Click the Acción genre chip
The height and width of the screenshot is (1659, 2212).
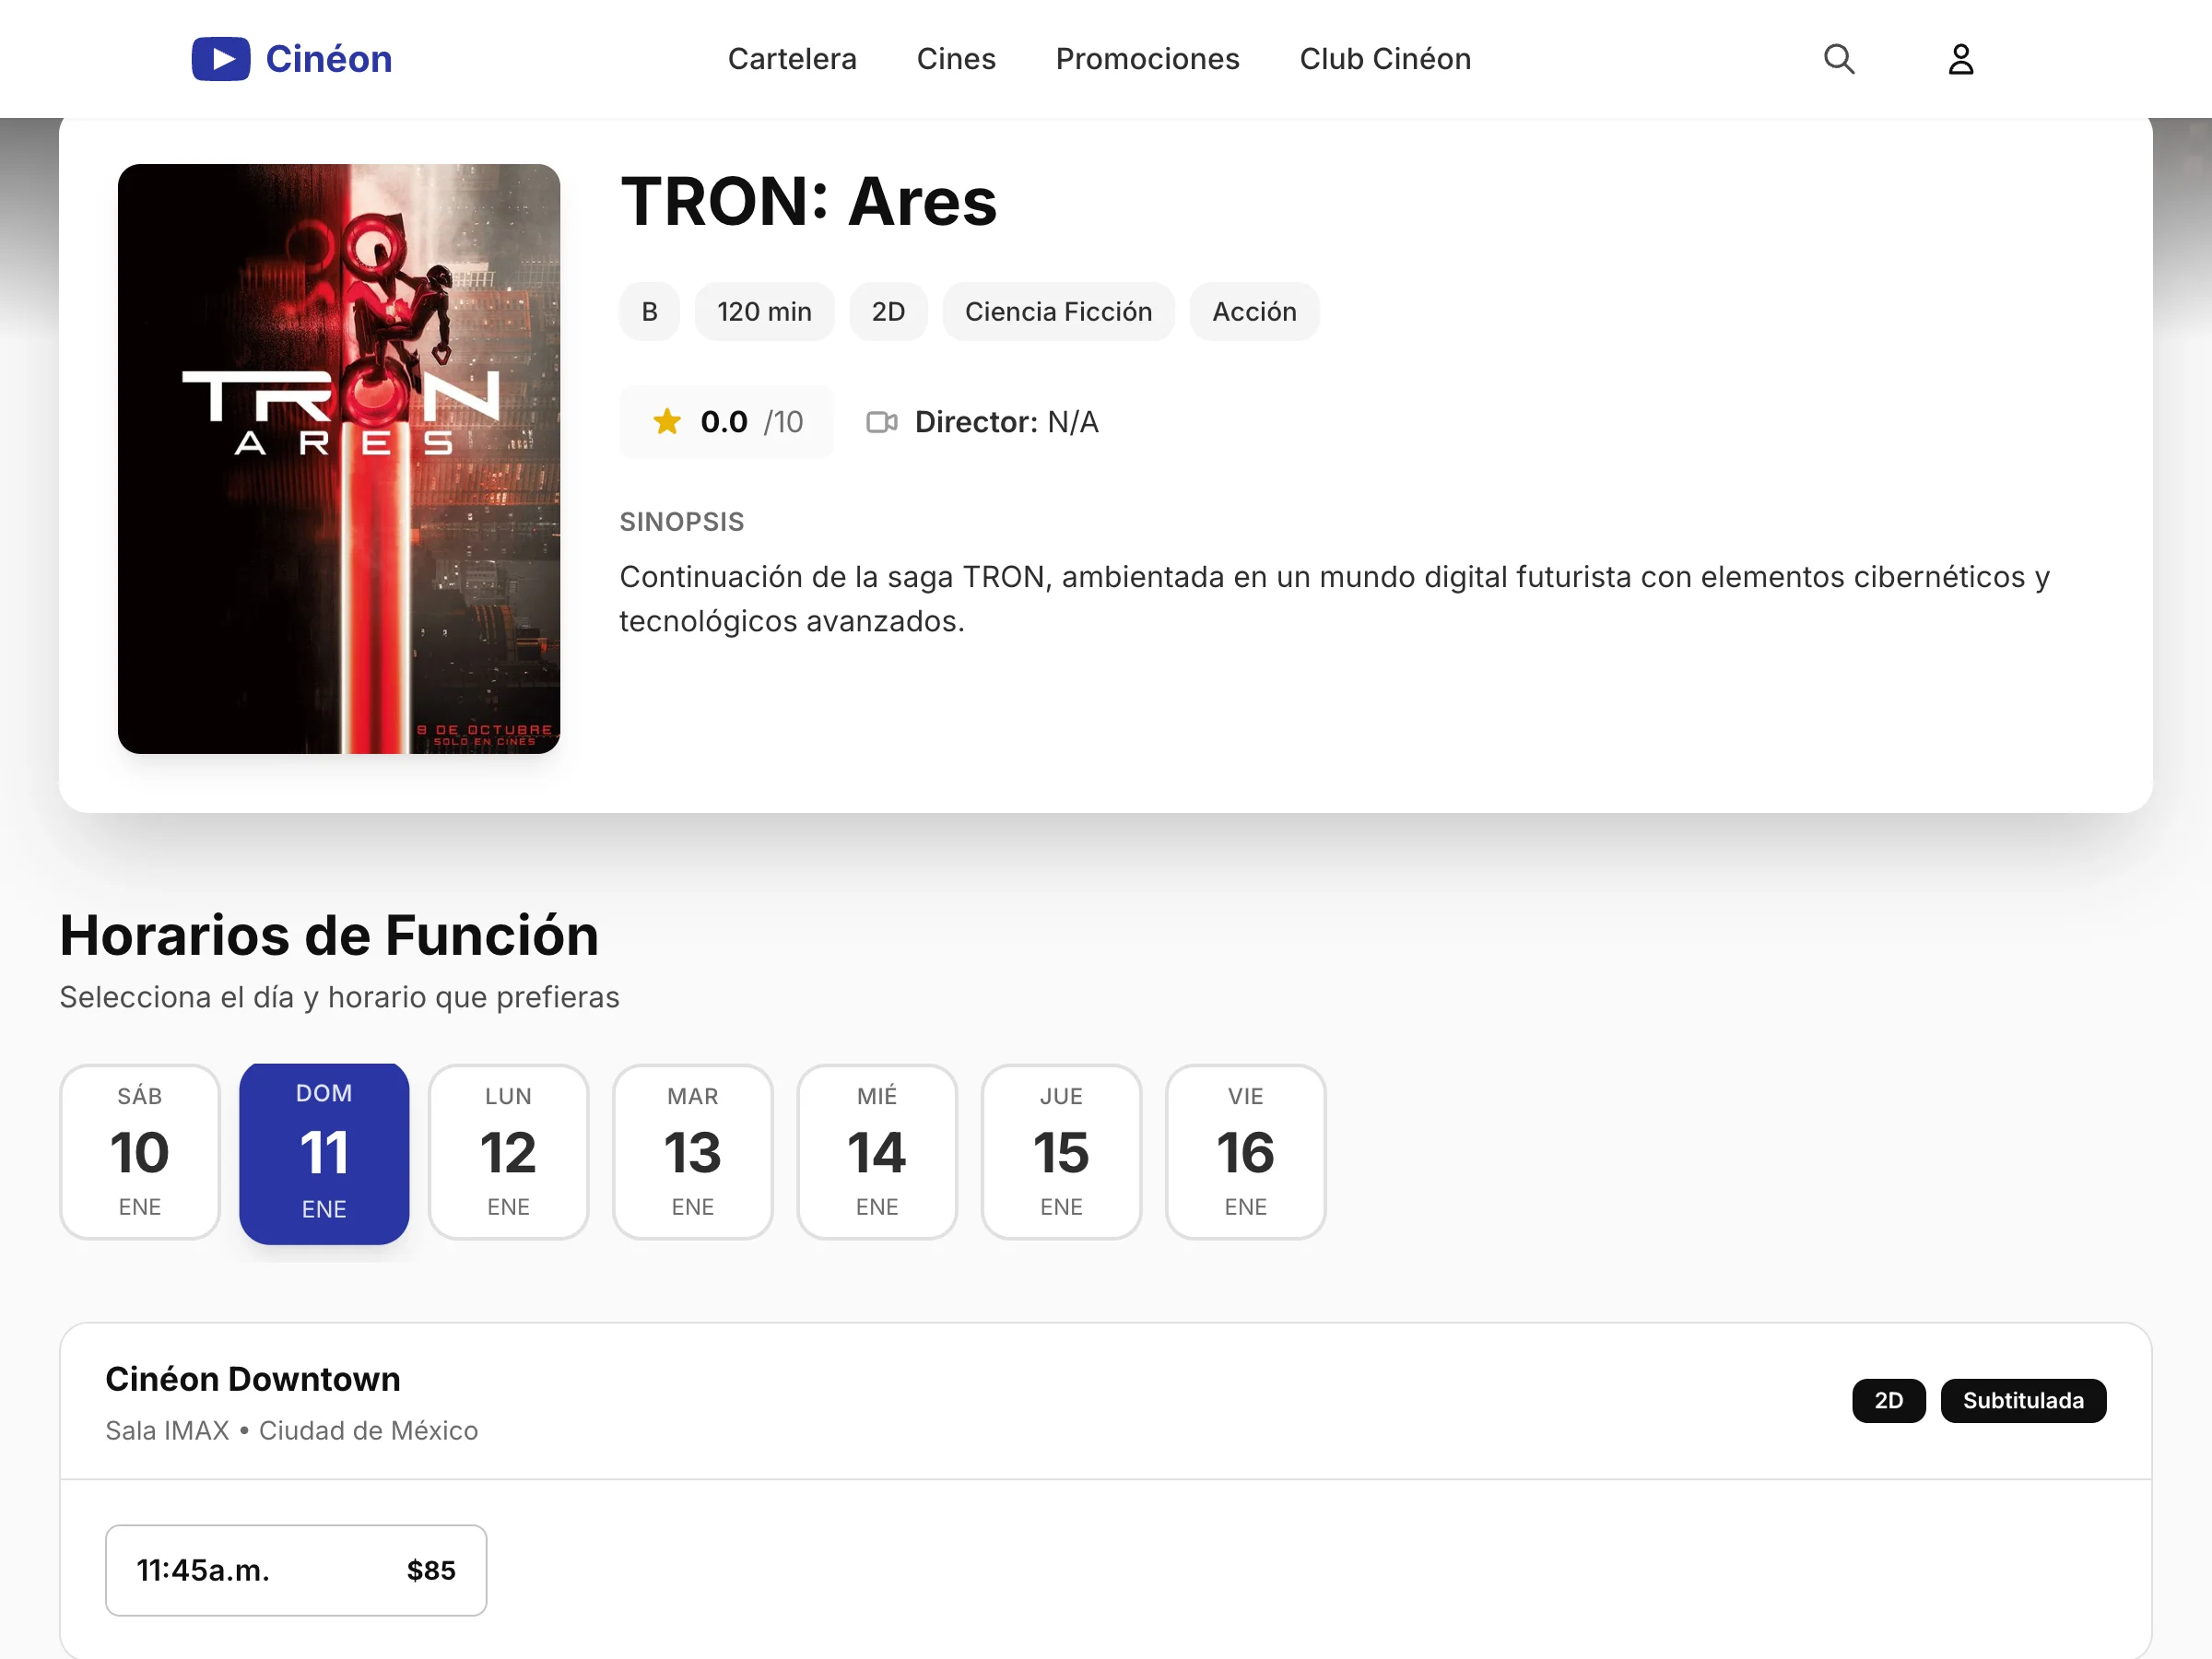tap(1254, 311)
